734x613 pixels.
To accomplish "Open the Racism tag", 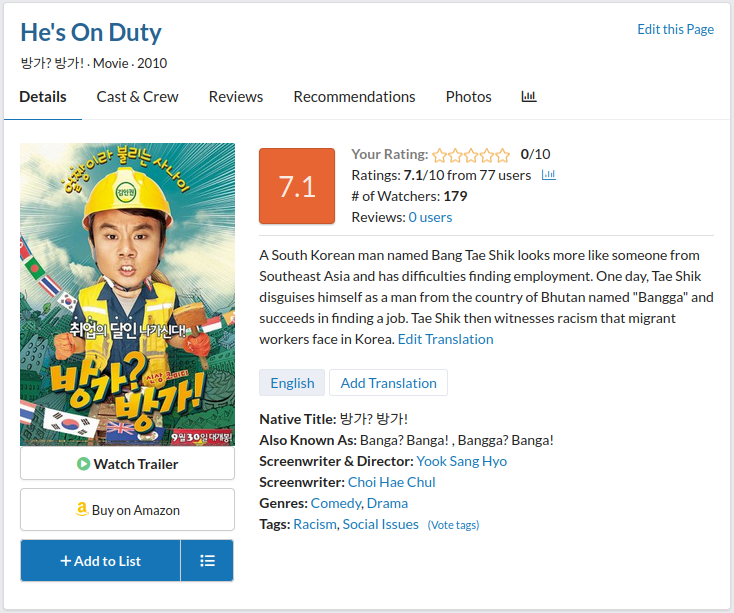I will [x=315, y=525].
